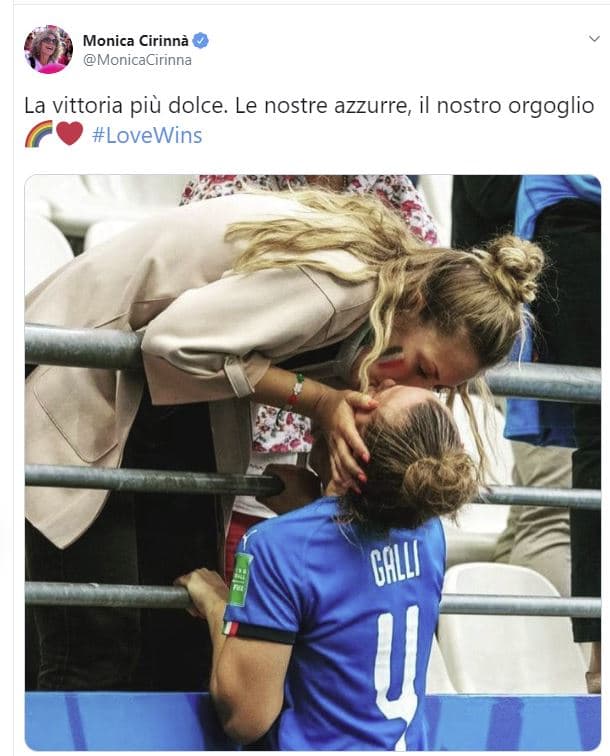
Task: Open the attached kiss photo
Action: [312, 462]
